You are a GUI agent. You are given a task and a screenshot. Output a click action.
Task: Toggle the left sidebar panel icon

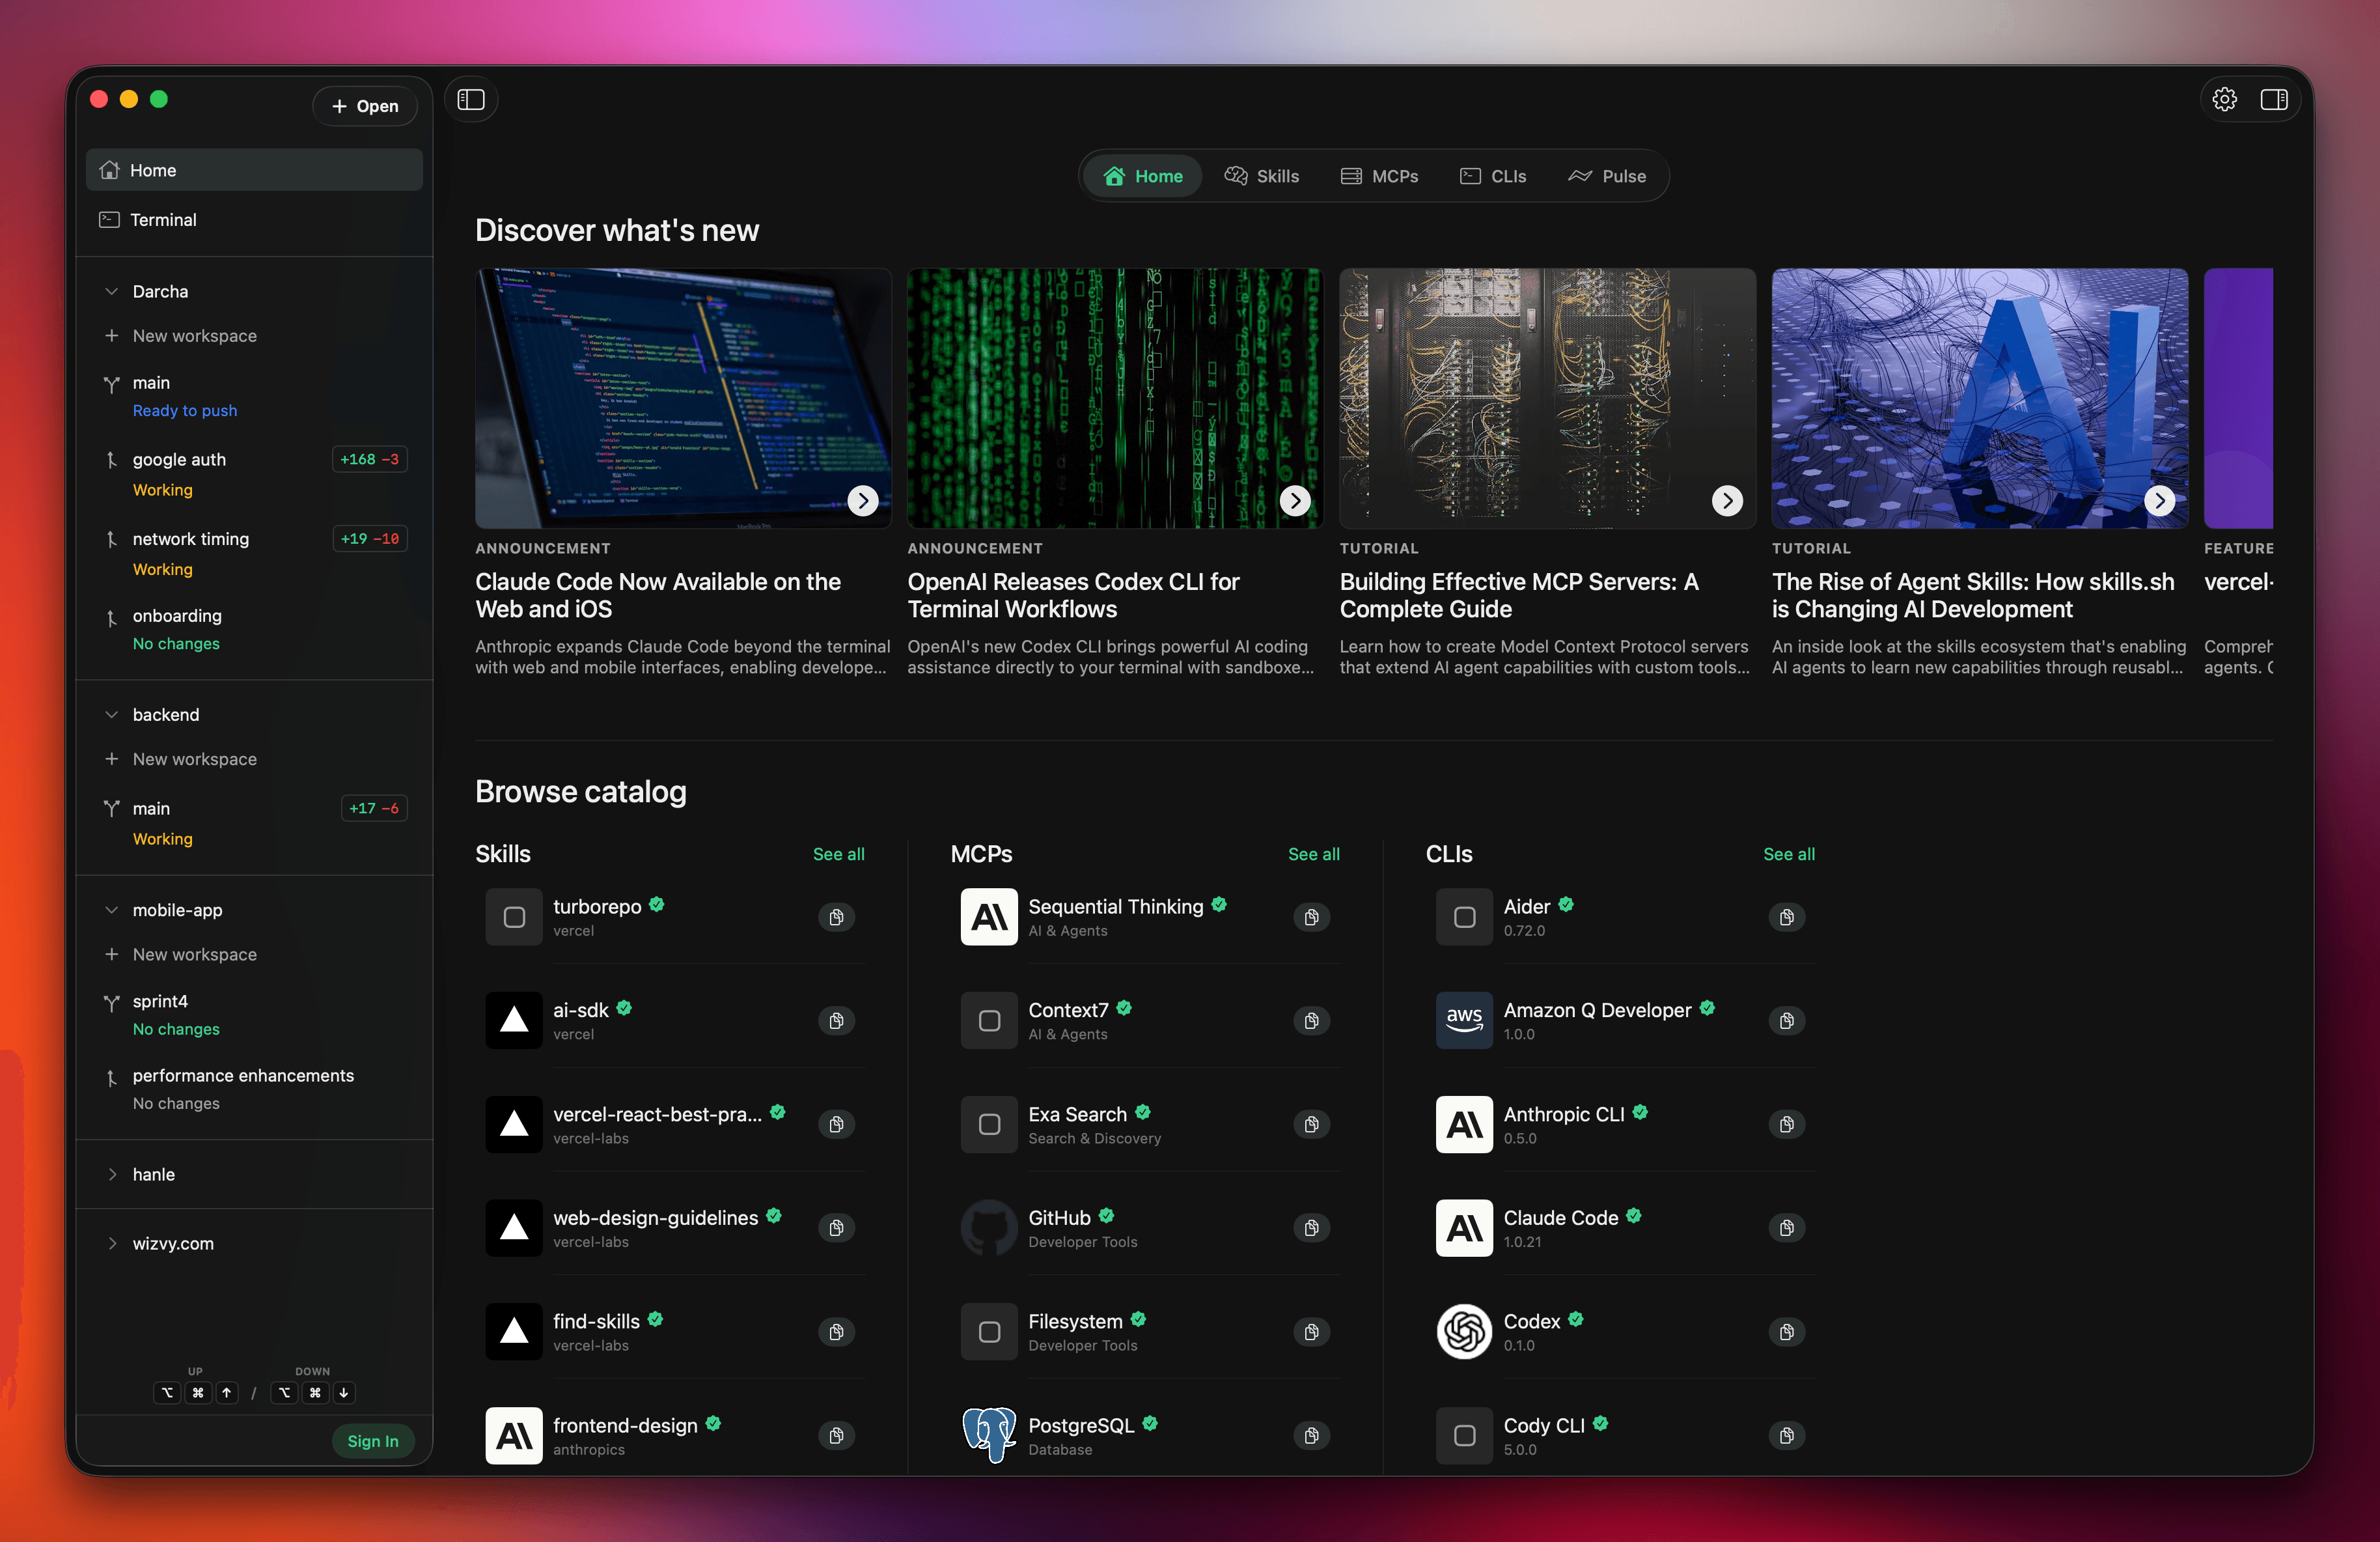[470, 99]
